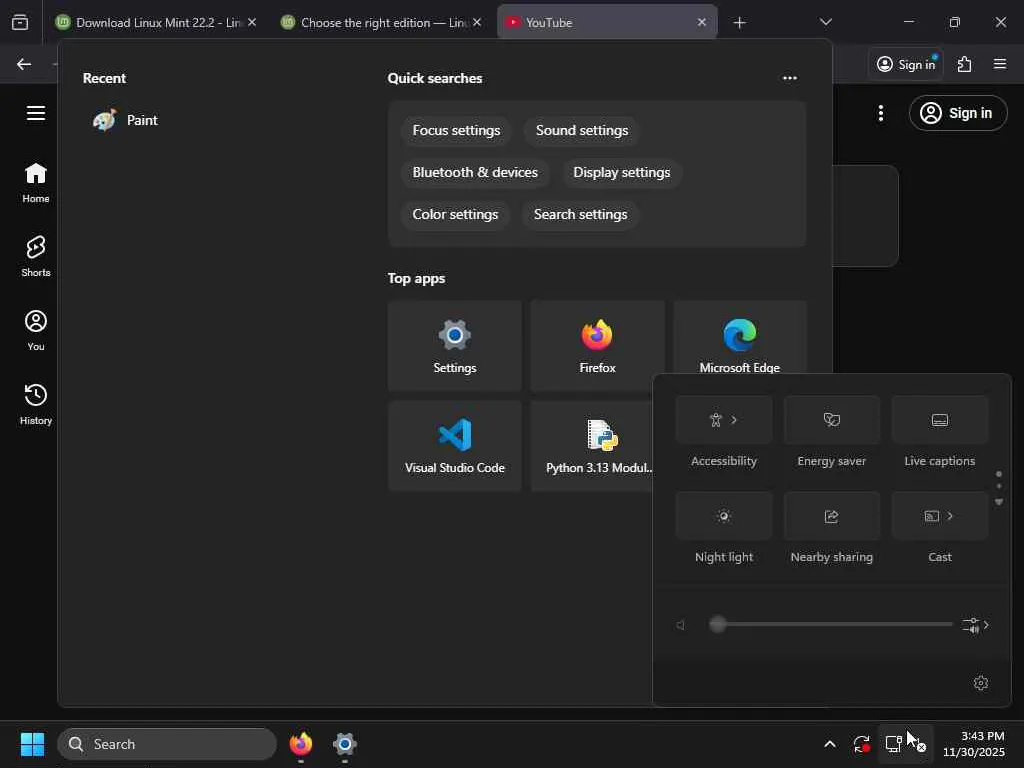Open Firefox application hamburger menu
Viewport: 1024px width, 768px height.
point(1000,64)
